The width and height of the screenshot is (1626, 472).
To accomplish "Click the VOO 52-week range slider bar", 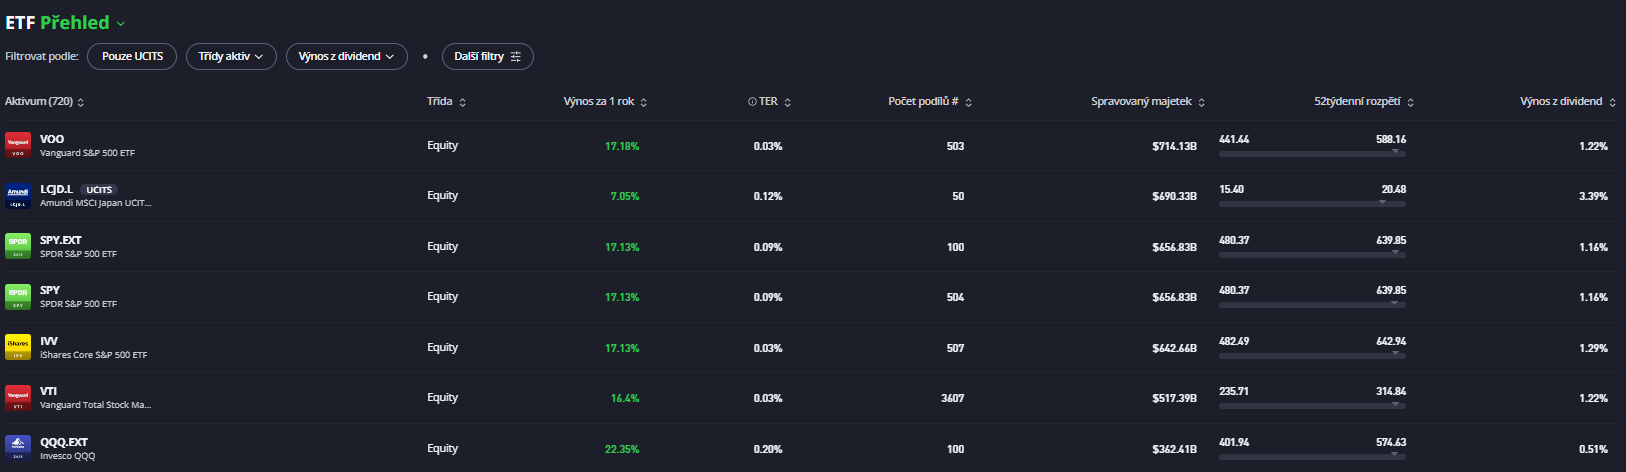I will tap(1312, 154).
